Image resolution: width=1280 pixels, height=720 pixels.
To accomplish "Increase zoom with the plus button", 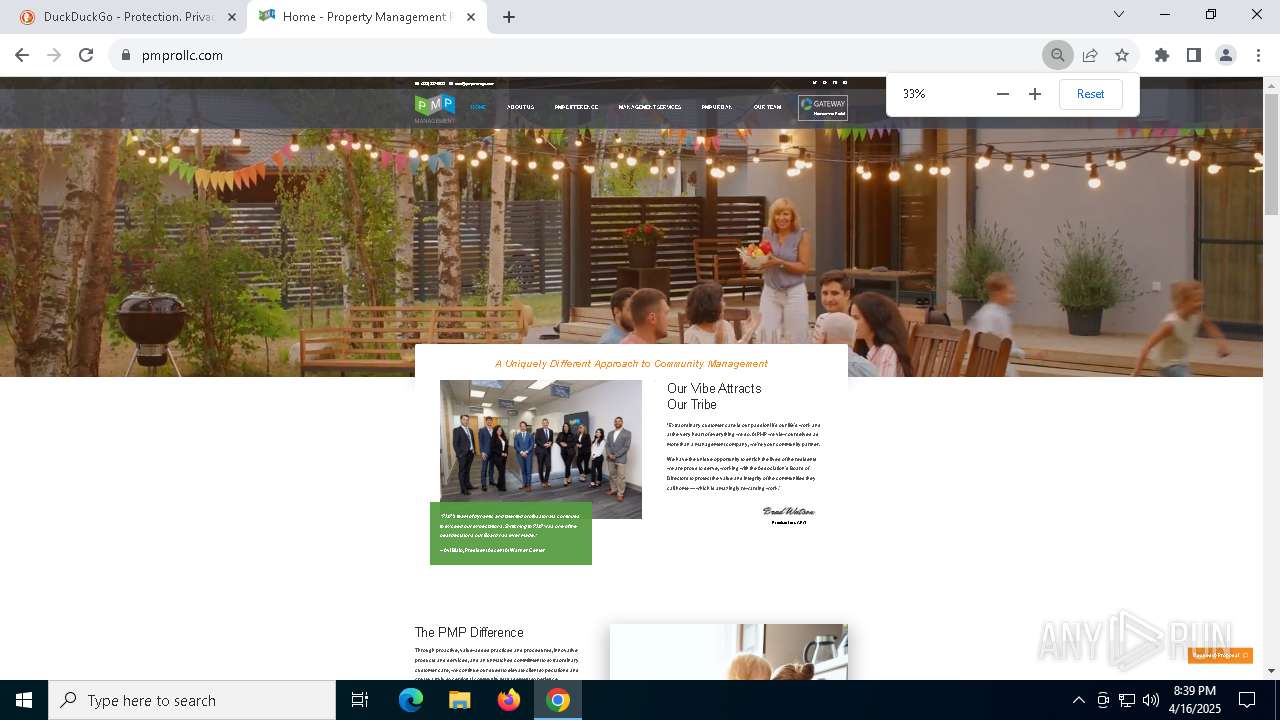I will [x=1035, y=94].
